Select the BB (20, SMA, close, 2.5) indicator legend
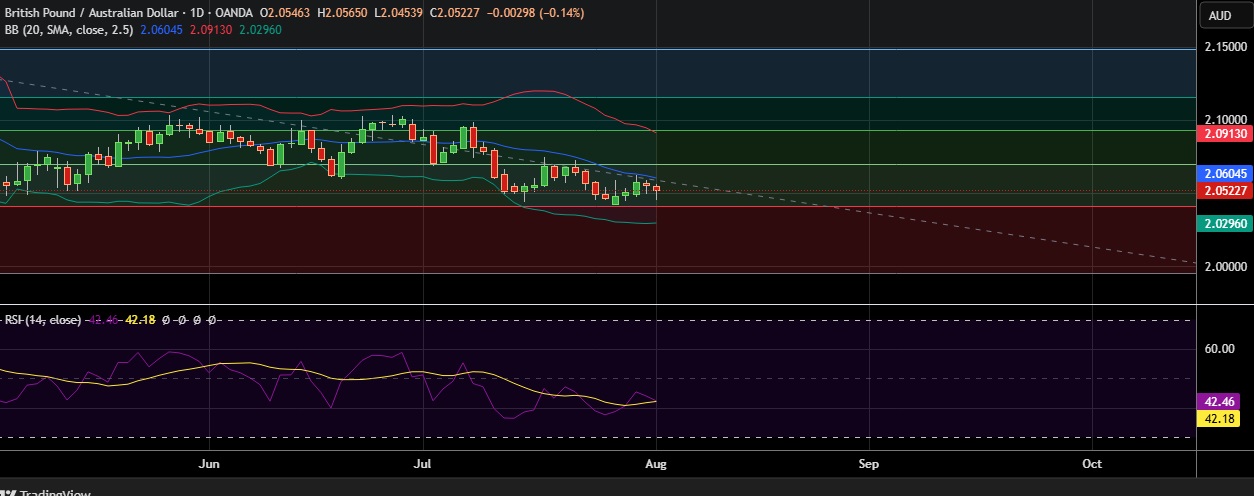 pyautogui.click(x=68, y=30)
